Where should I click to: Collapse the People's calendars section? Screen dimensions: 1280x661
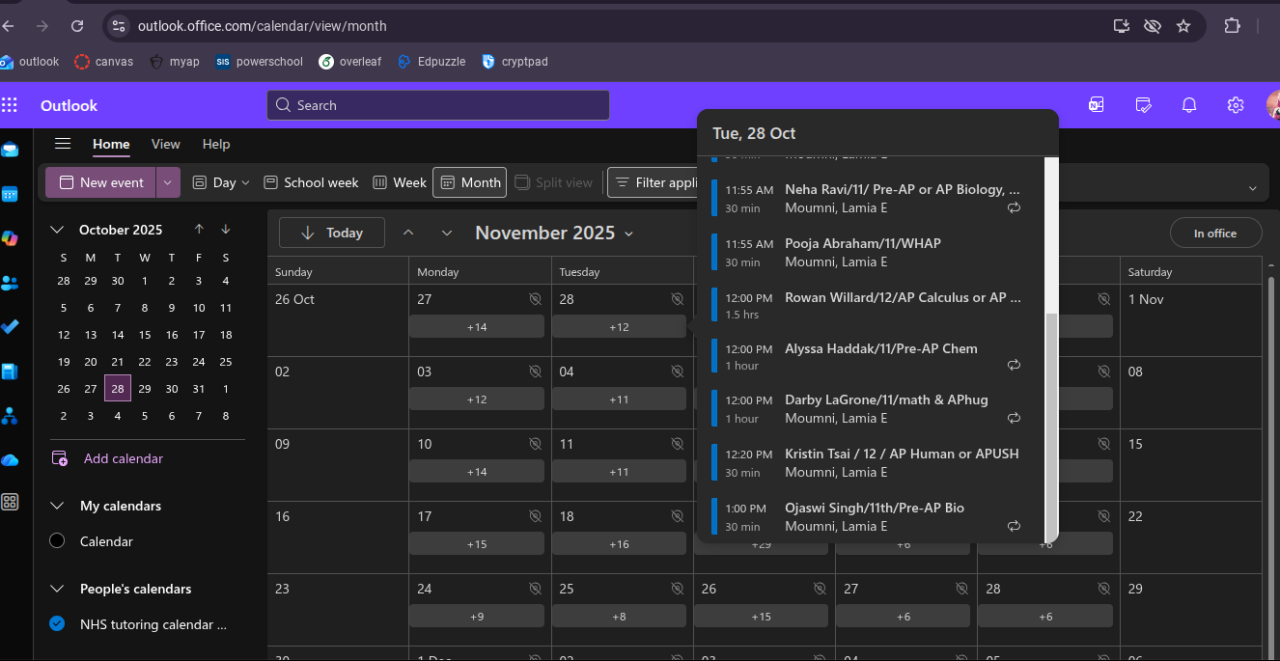point(57,589)
